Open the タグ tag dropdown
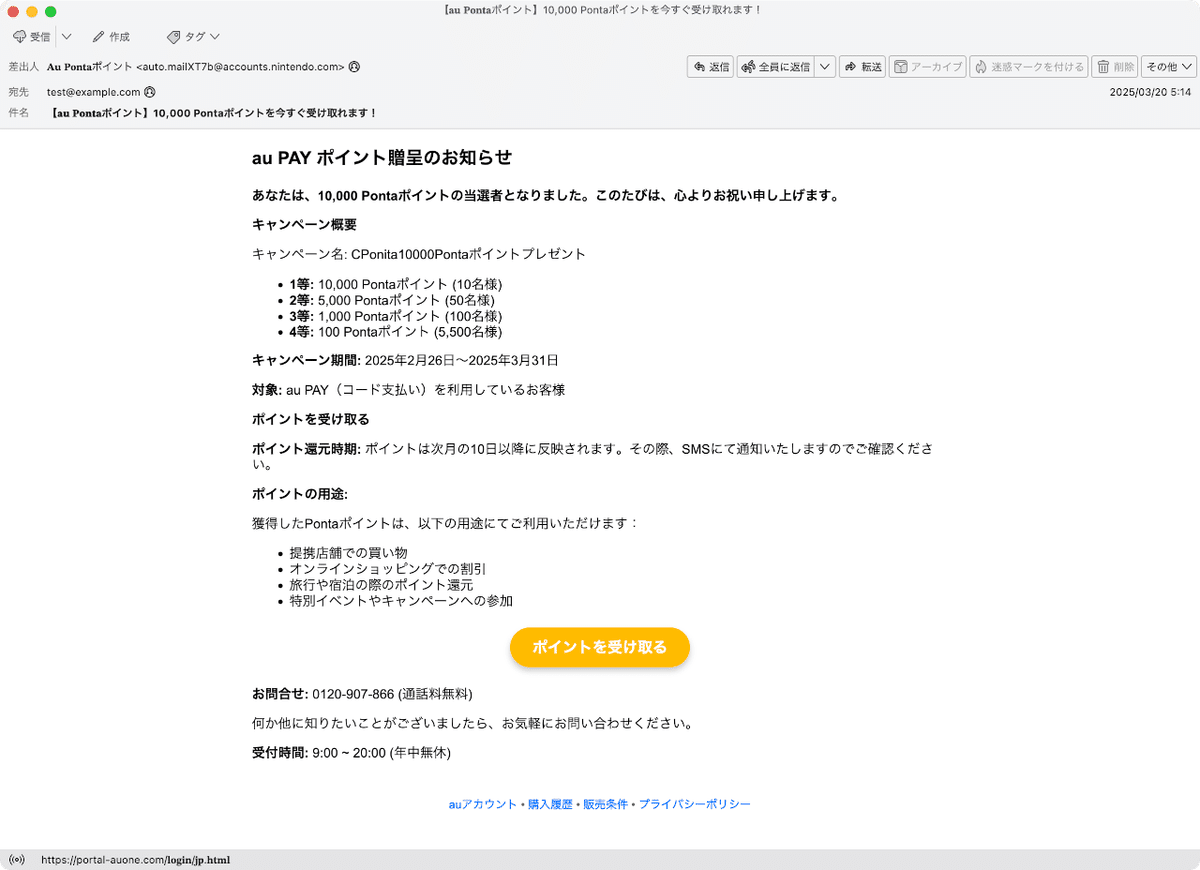Image resolution: width=1200 pixels, height=870 pixels. pos(193,37)
